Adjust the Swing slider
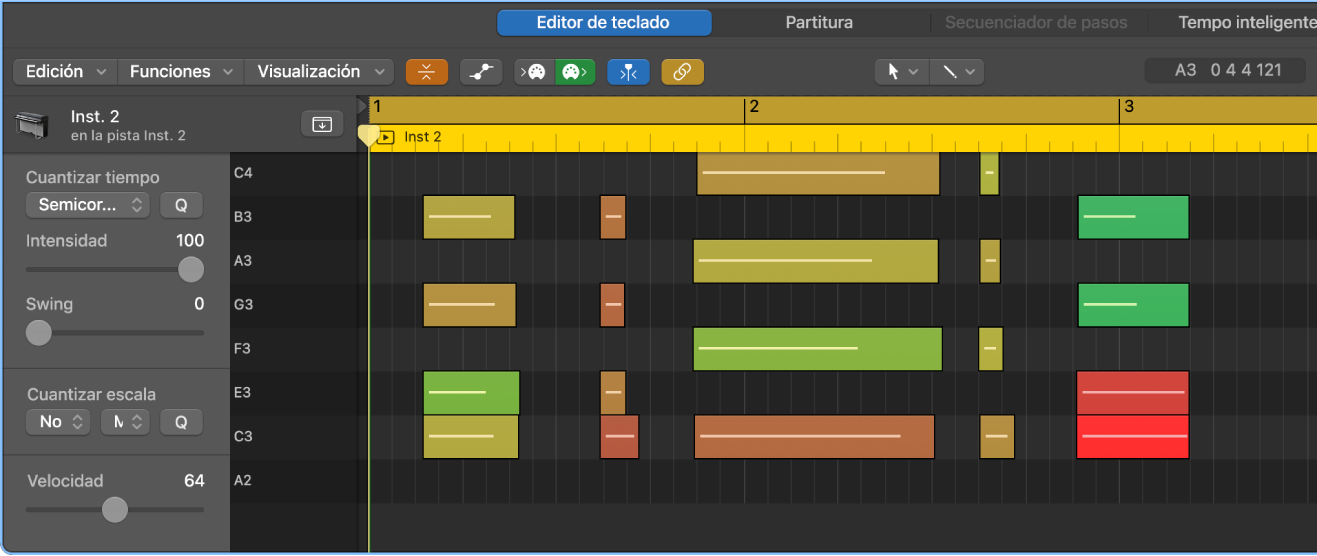Screen dimensions: 1317x556 point(38,333)
